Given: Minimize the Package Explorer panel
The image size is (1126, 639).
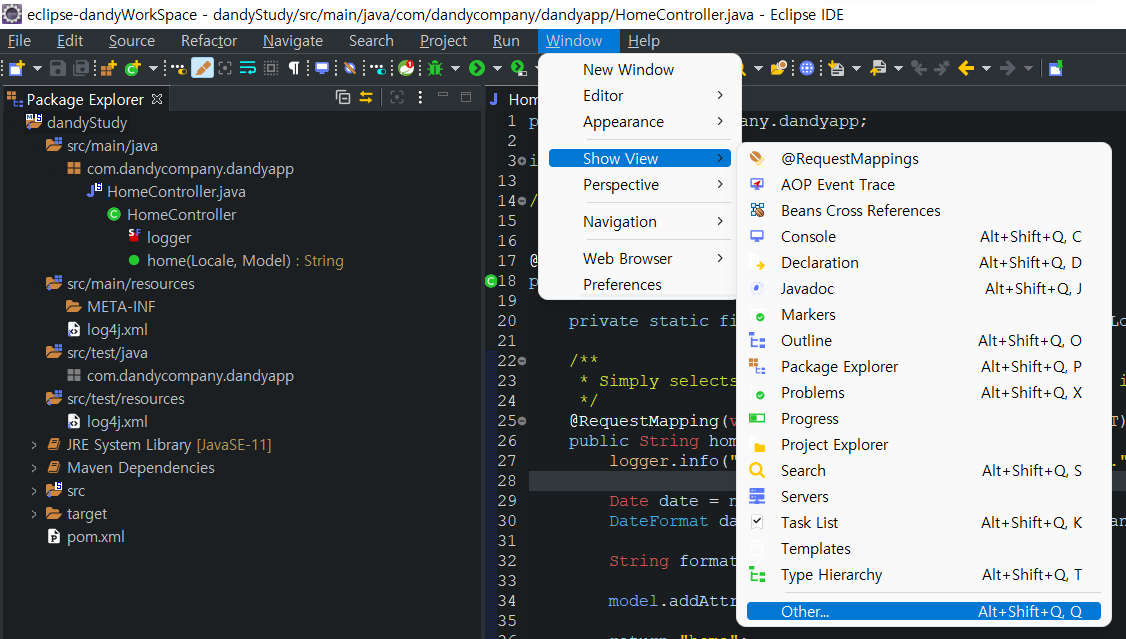Looking at the screenshot, I should 442,95.
